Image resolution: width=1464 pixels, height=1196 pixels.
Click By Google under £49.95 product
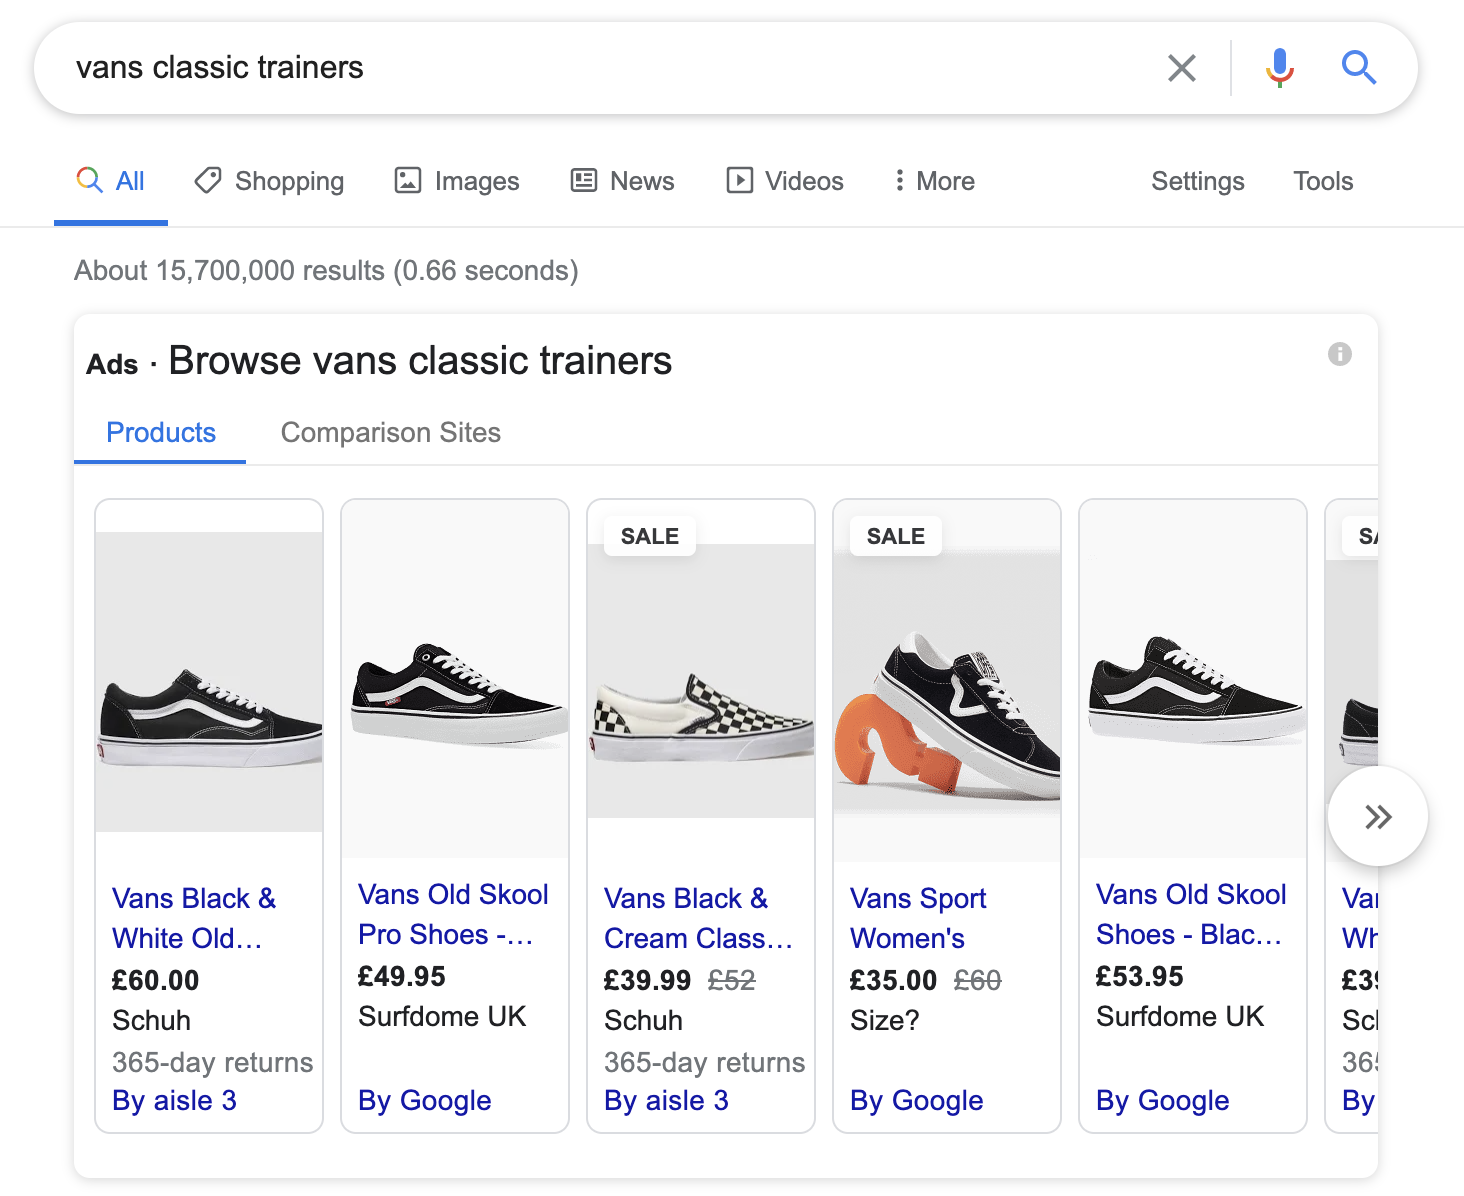(x=424, y=1100)
